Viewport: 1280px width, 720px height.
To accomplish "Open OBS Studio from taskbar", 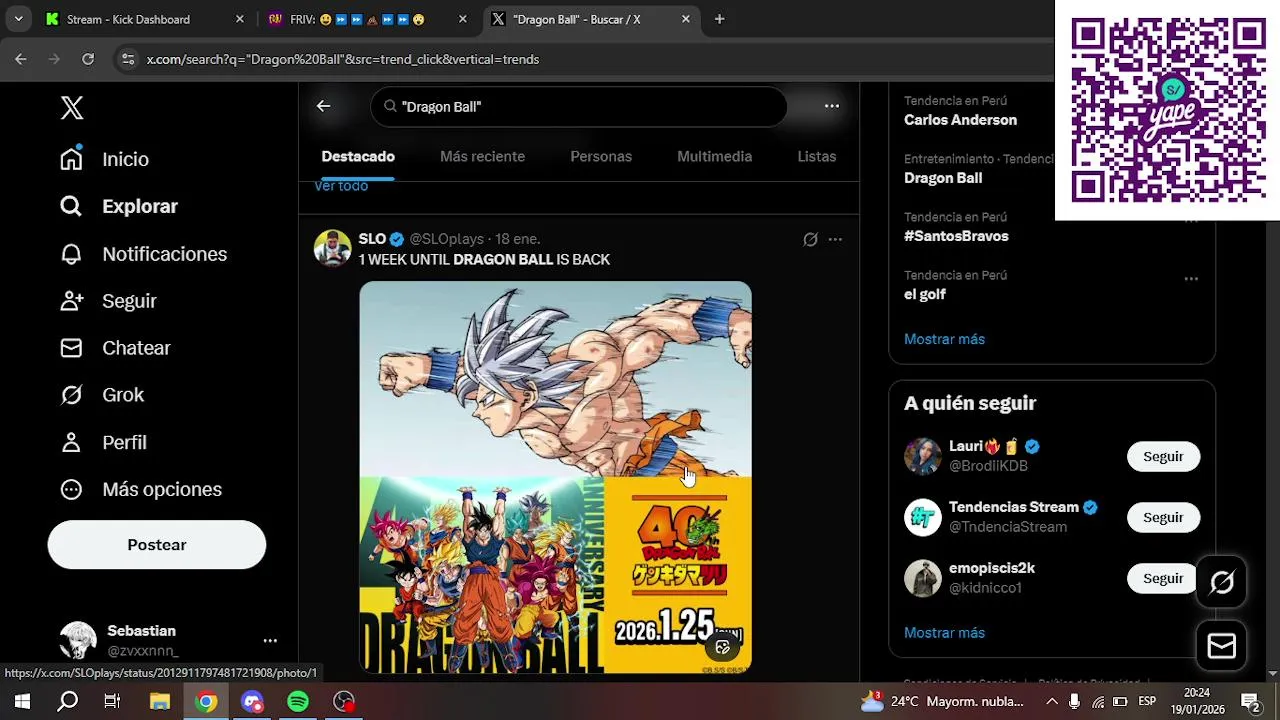I will pos(344,701).
